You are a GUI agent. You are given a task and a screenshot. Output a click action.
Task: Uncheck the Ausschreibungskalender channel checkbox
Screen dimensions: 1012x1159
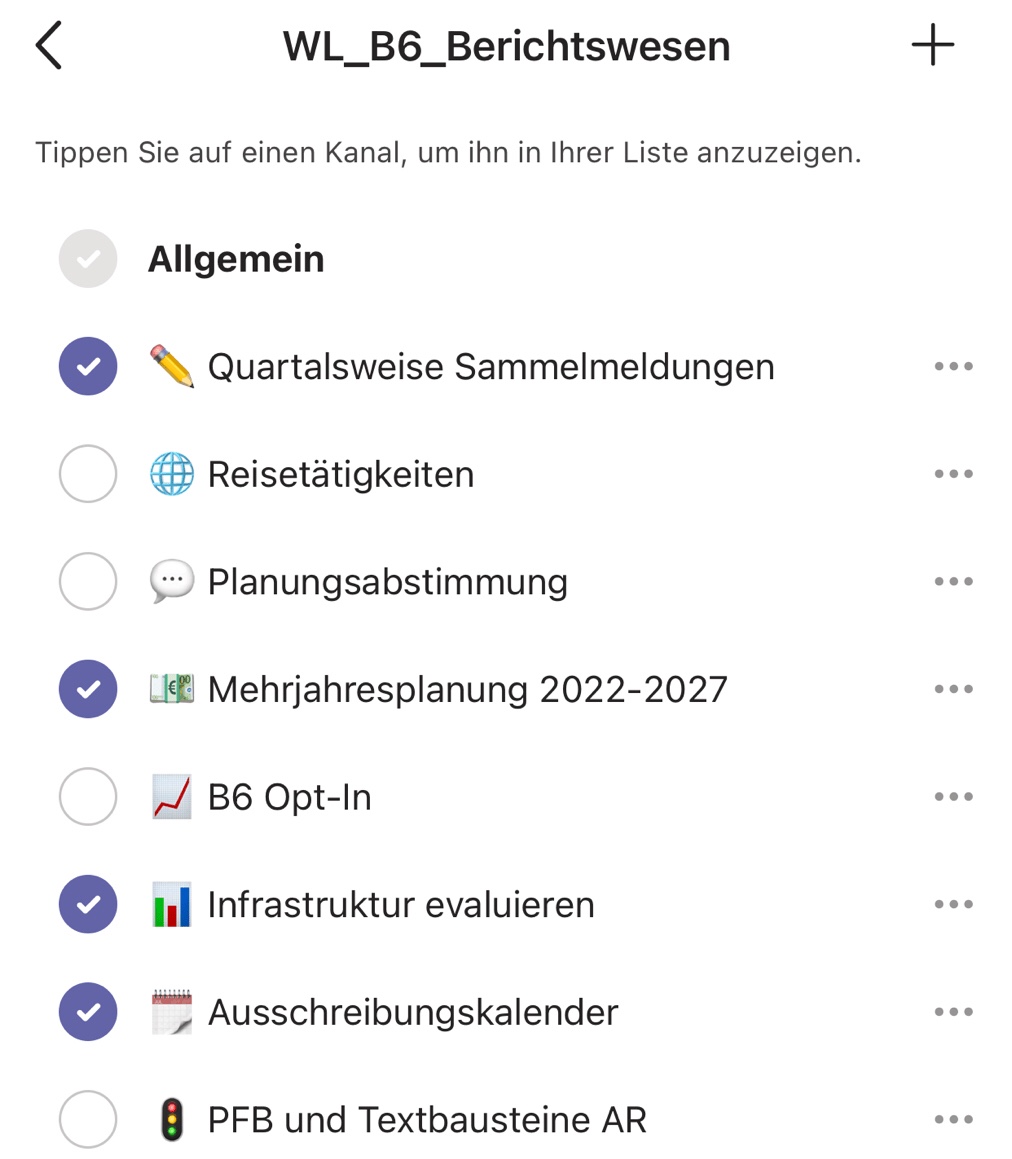pos(88,1012)
